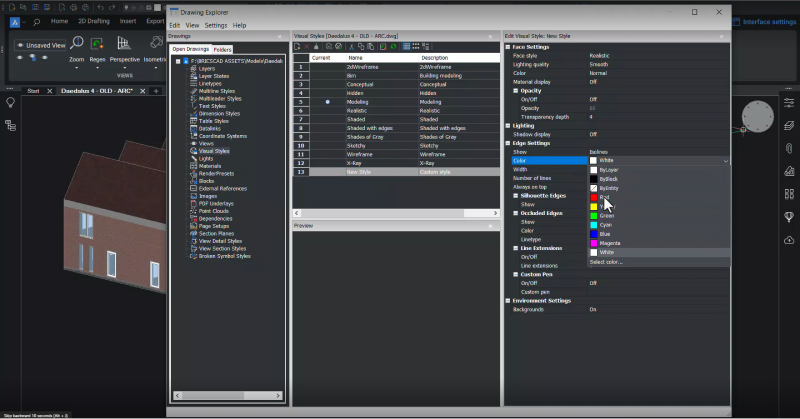This screenshot has height=419, width=800.
Task: Collapse the Environment Settings section
Action: pos(508,301)
